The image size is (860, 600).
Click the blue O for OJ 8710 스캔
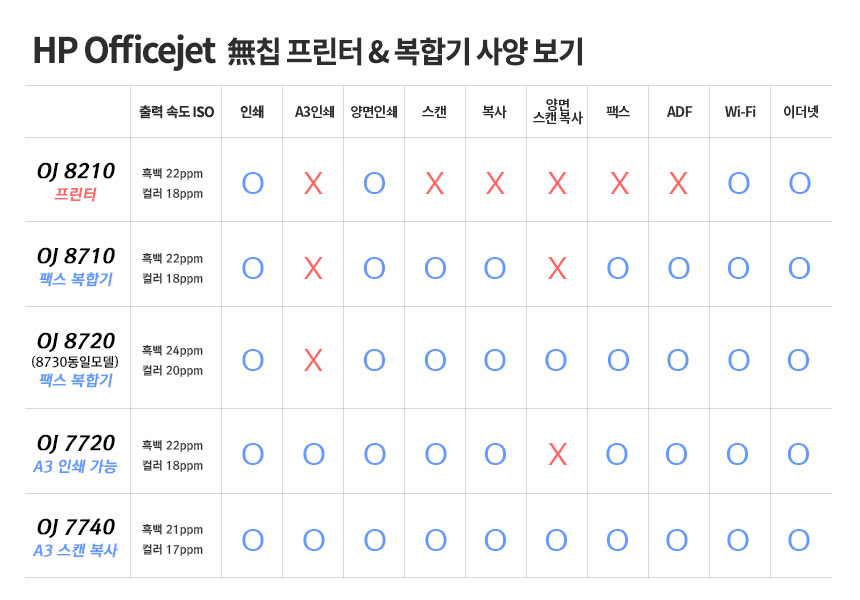coord(435,268)
